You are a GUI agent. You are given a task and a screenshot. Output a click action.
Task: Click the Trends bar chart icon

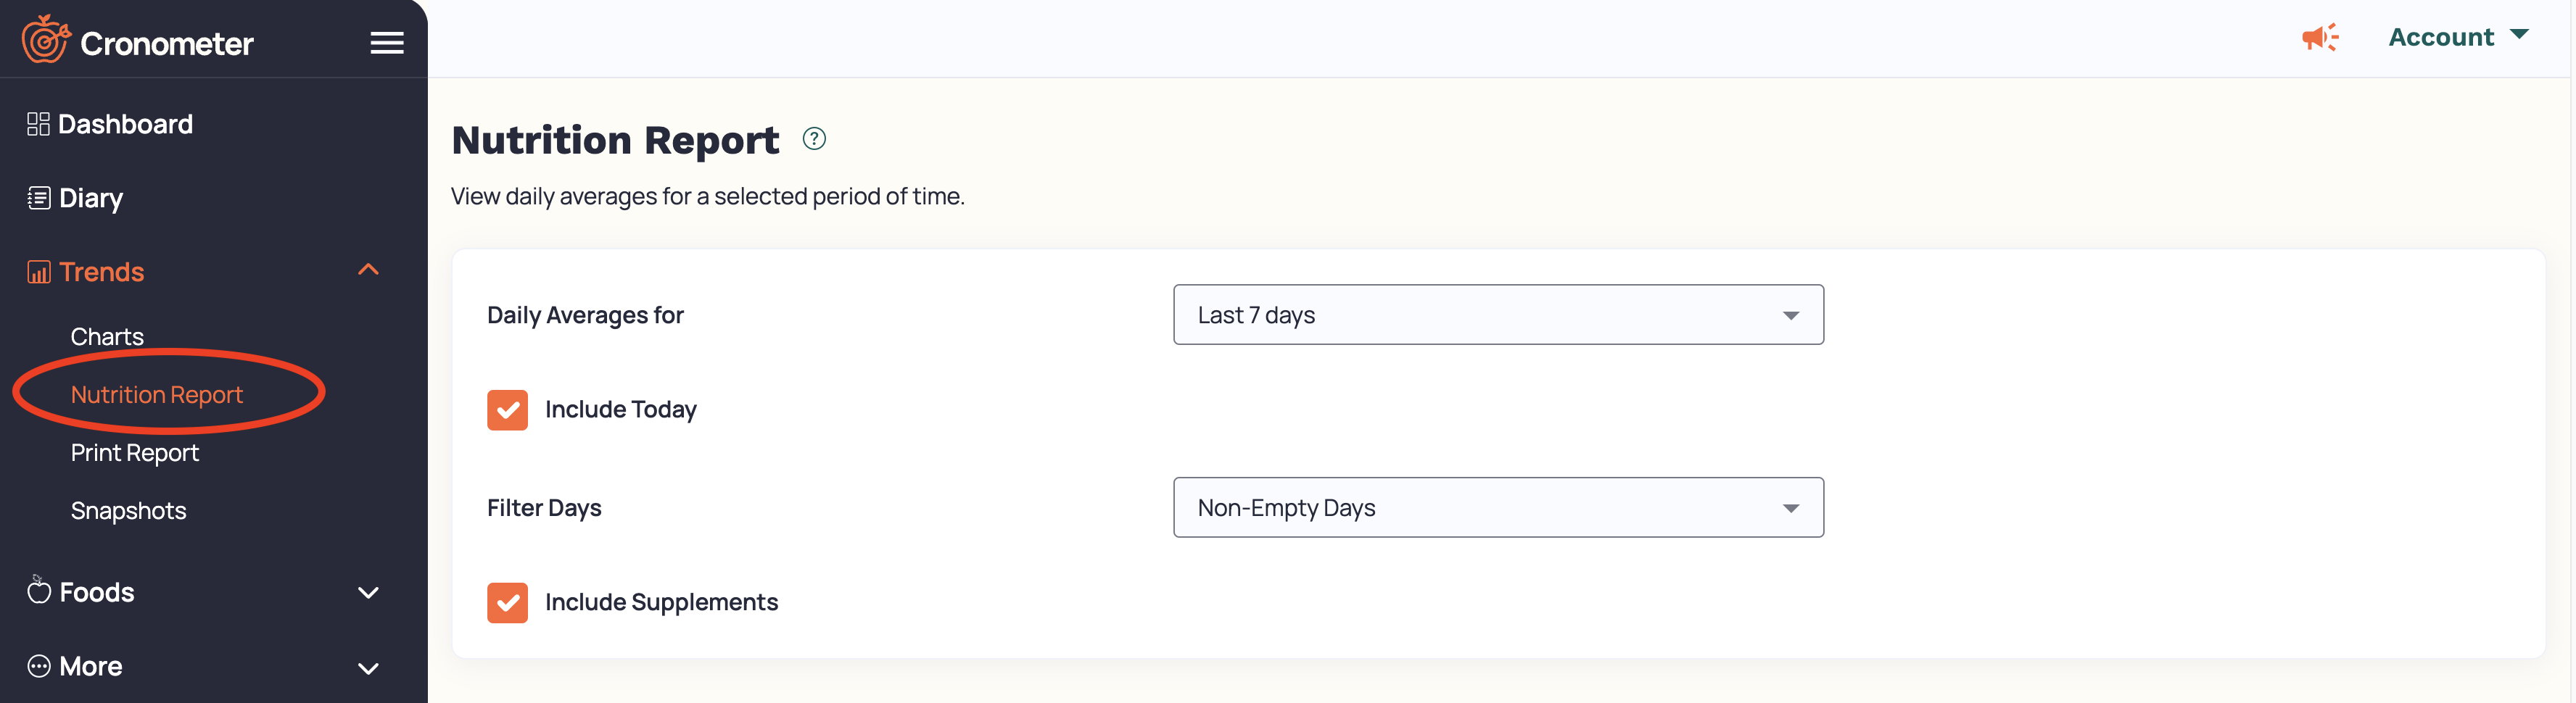point(38,272)
